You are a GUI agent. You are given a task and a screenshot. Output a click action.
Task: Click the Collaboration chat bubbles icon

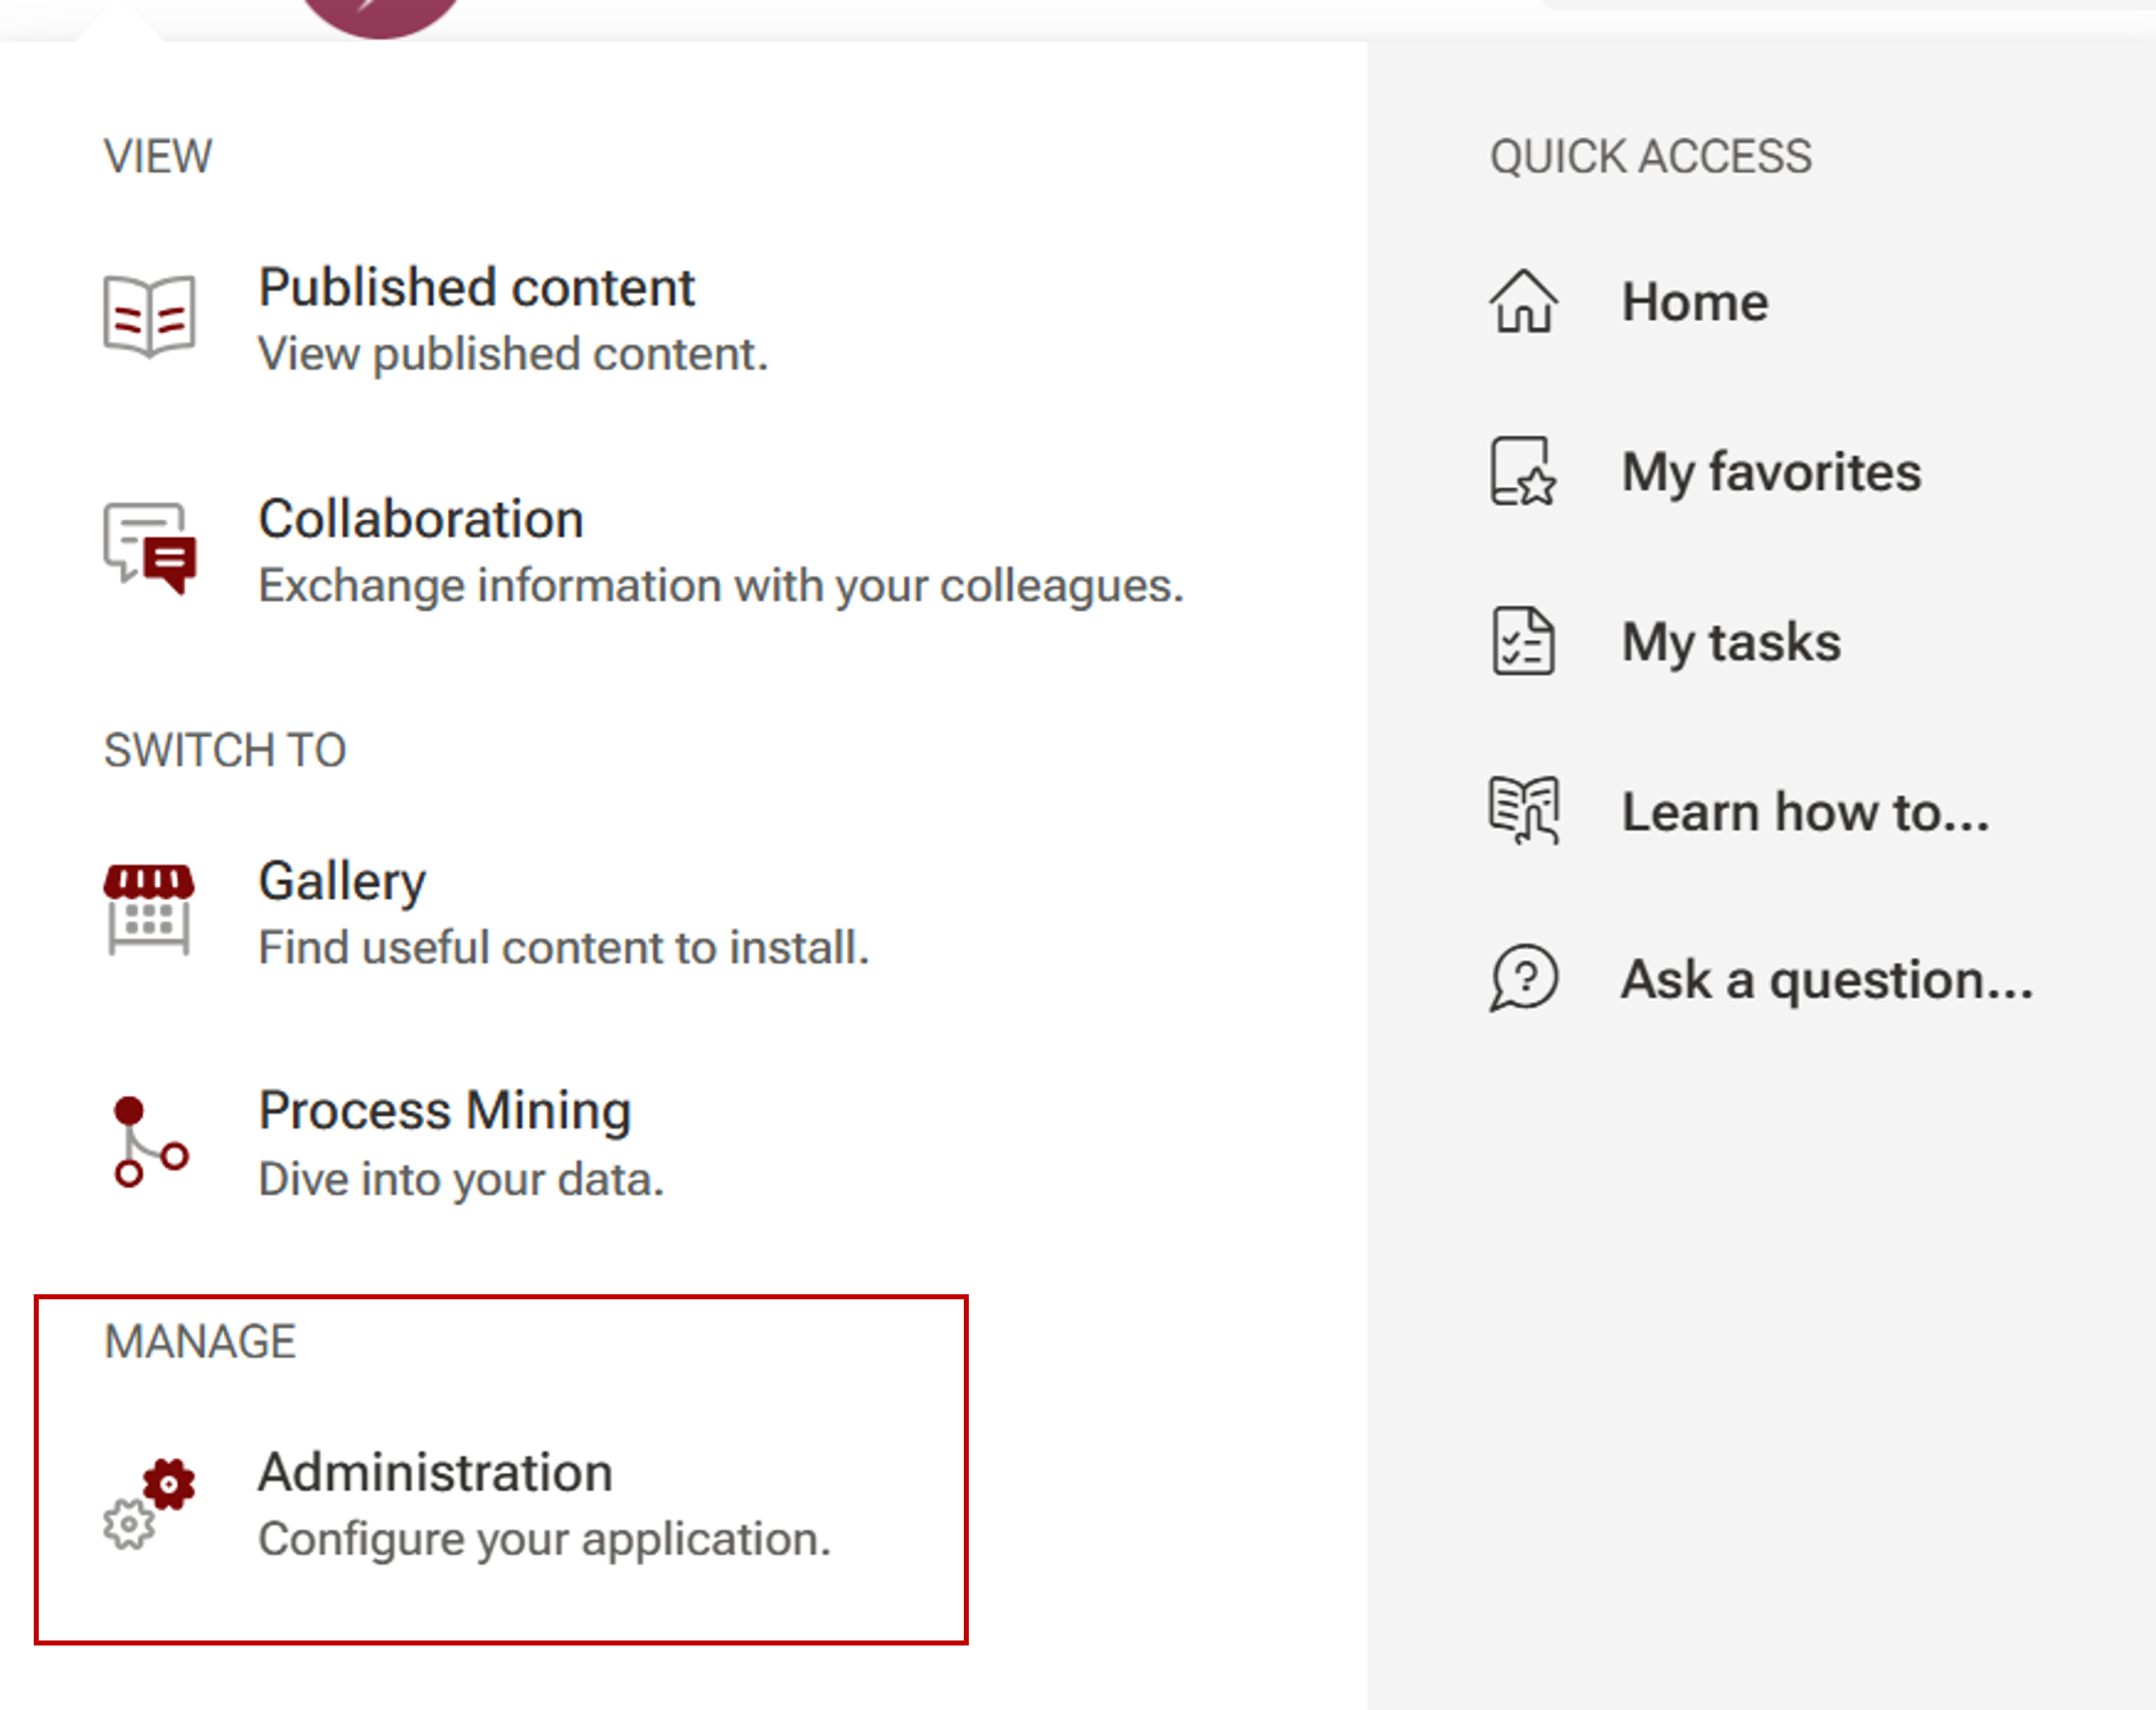point(149,548)
